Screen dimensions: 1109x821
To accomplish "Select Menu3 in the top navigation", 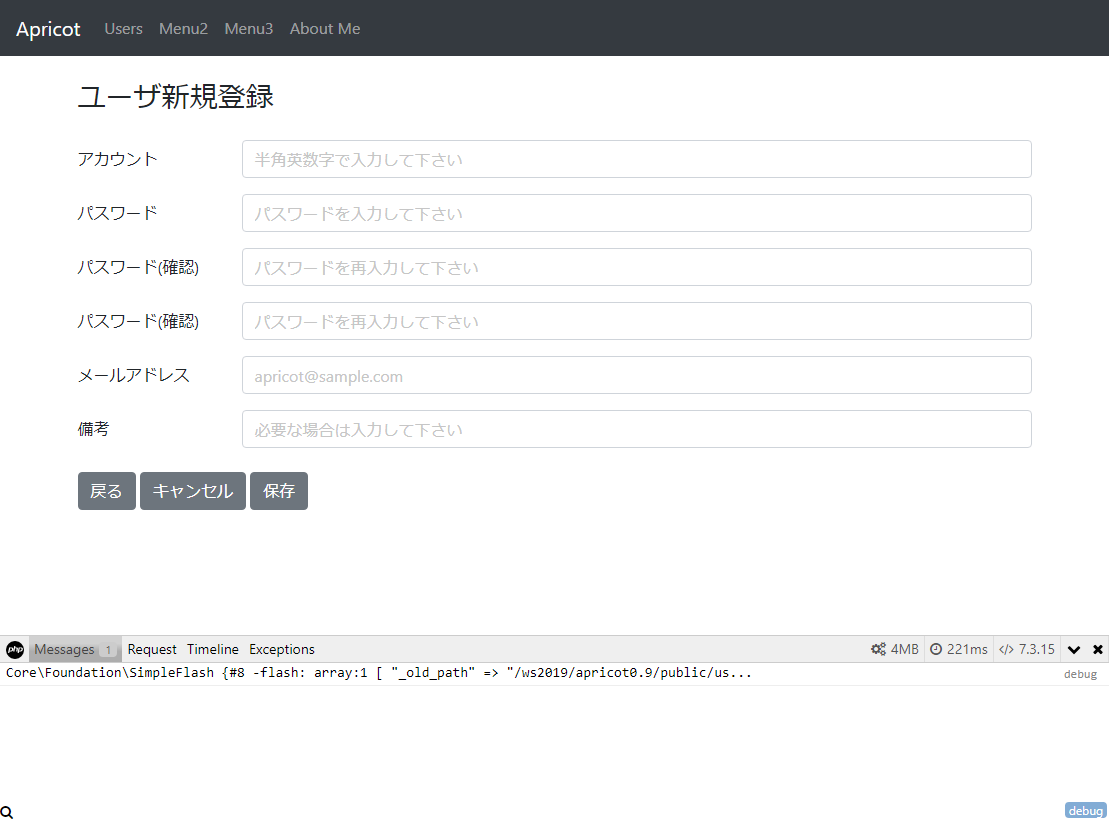I will [249, 29].
